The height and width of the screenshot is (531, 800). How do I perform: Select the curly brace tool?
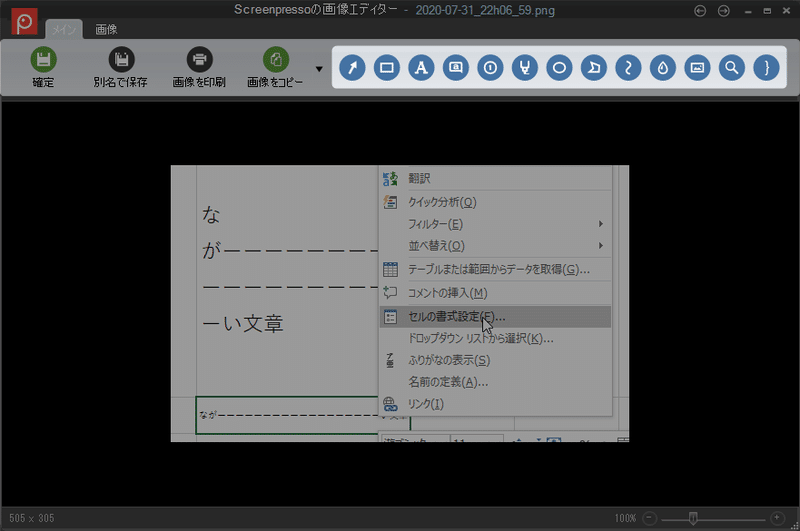point(766,67)
